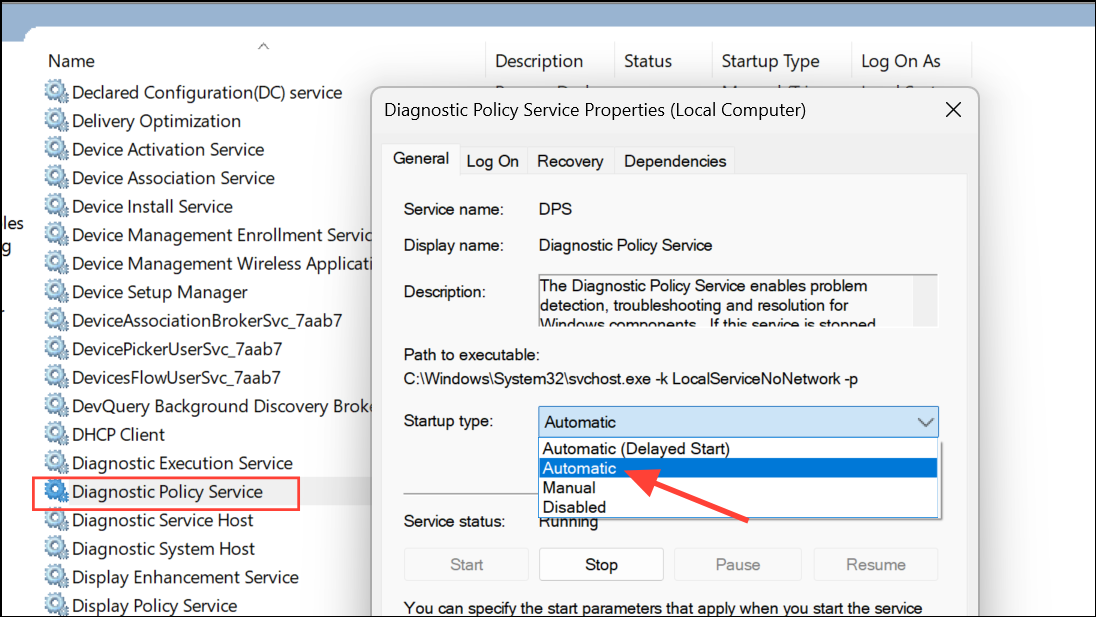1096x617 pixels.
Task: Click the gear icon beside Device Activation Service
Action: point(57,149)
